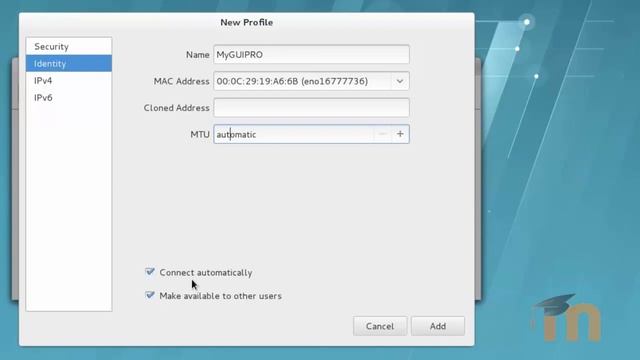
Task: Click the MTU text field showing automatic
Action: pos(293,134)
